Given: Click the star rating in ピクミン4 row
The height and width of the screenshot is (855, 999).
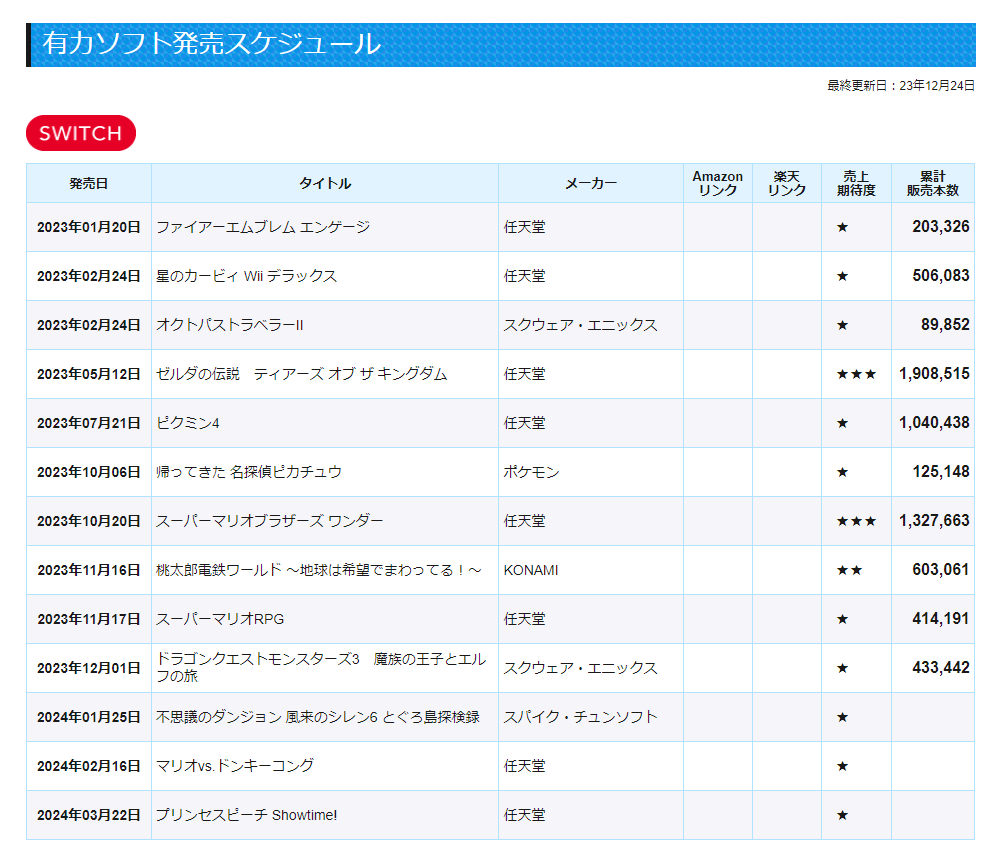Looking at the screenshot, I should click(x=842, y=423).
